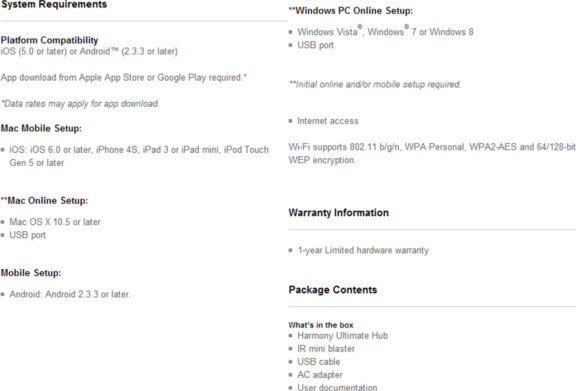576x391 pixels.
Task: Click the App Store download required note
Action: 124,78
